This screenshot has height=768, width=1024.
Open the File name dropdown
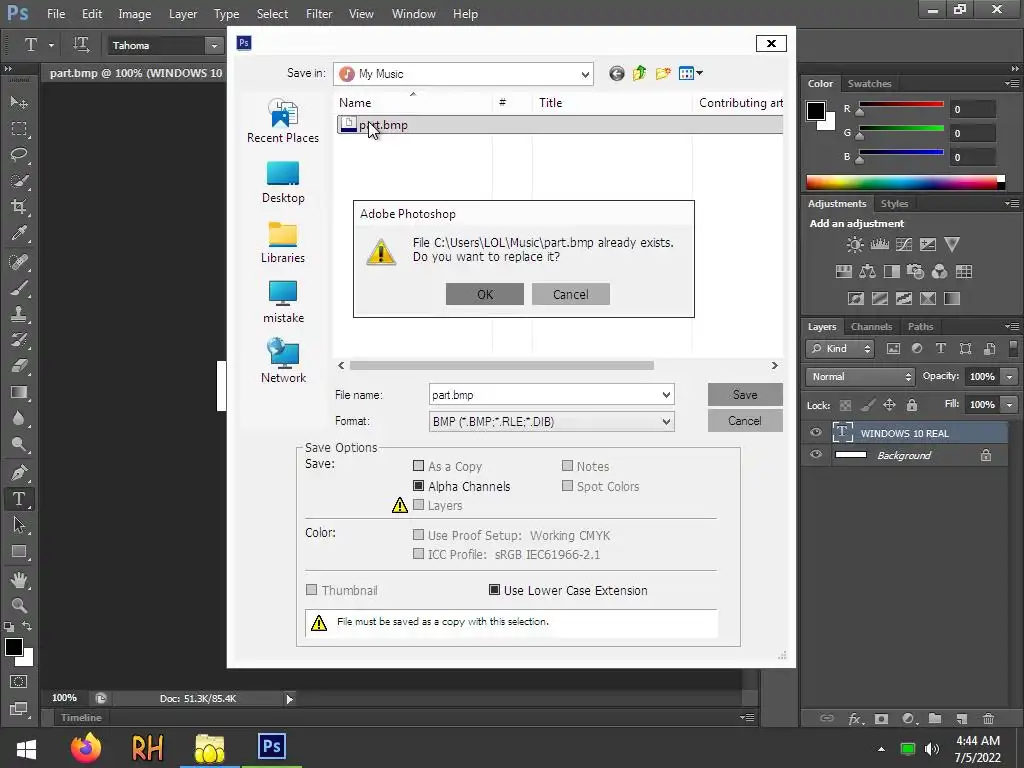666,394
